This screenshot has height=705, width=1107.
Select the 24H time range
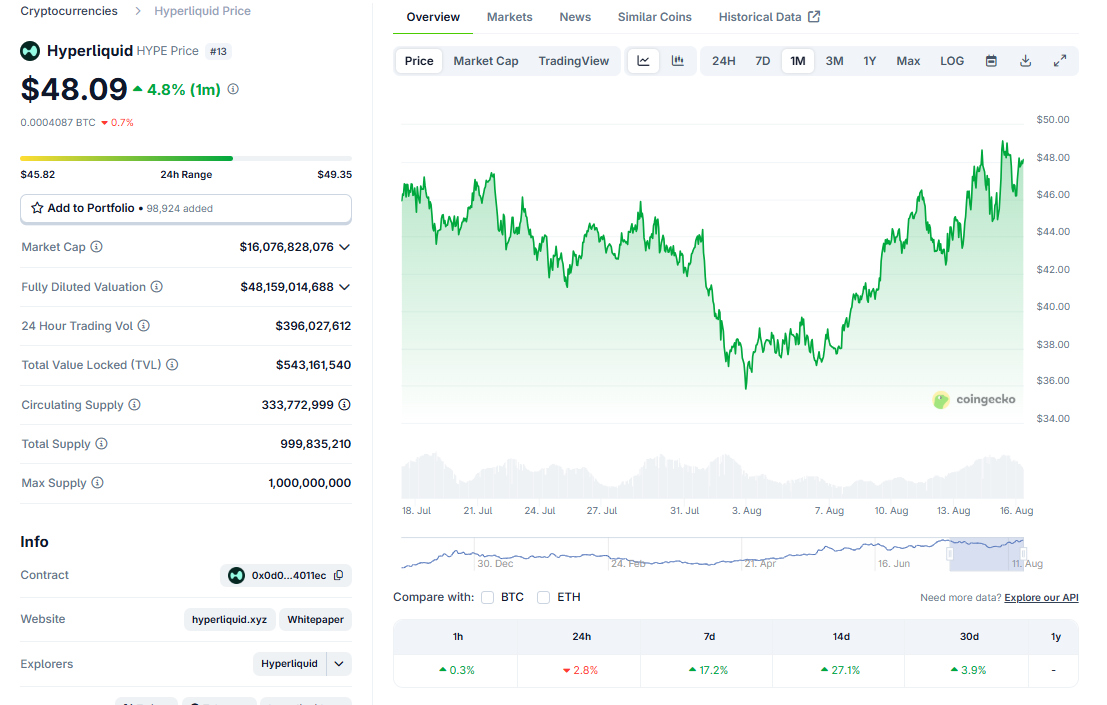click(724, 61)
